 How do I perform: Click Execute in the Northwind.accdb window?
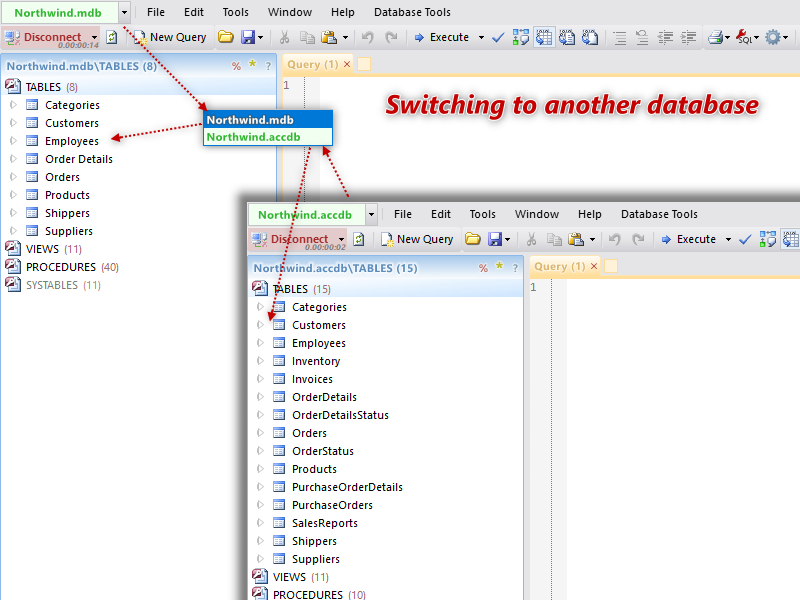click(689, 239)
